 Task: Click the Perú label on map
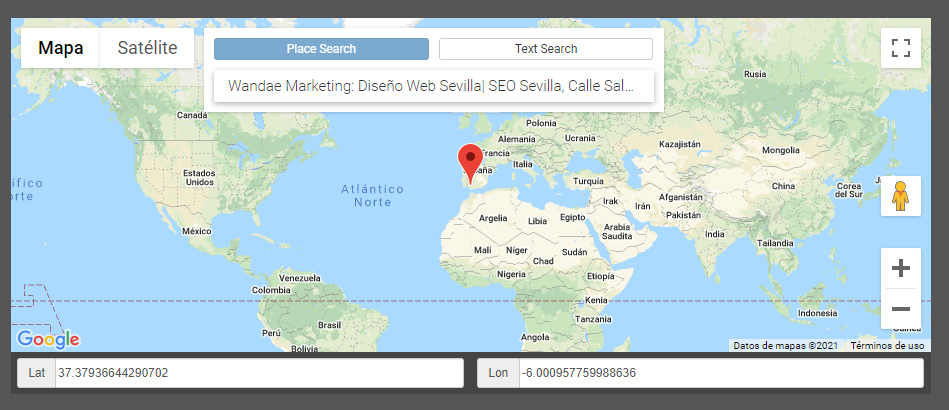point(271,334)
